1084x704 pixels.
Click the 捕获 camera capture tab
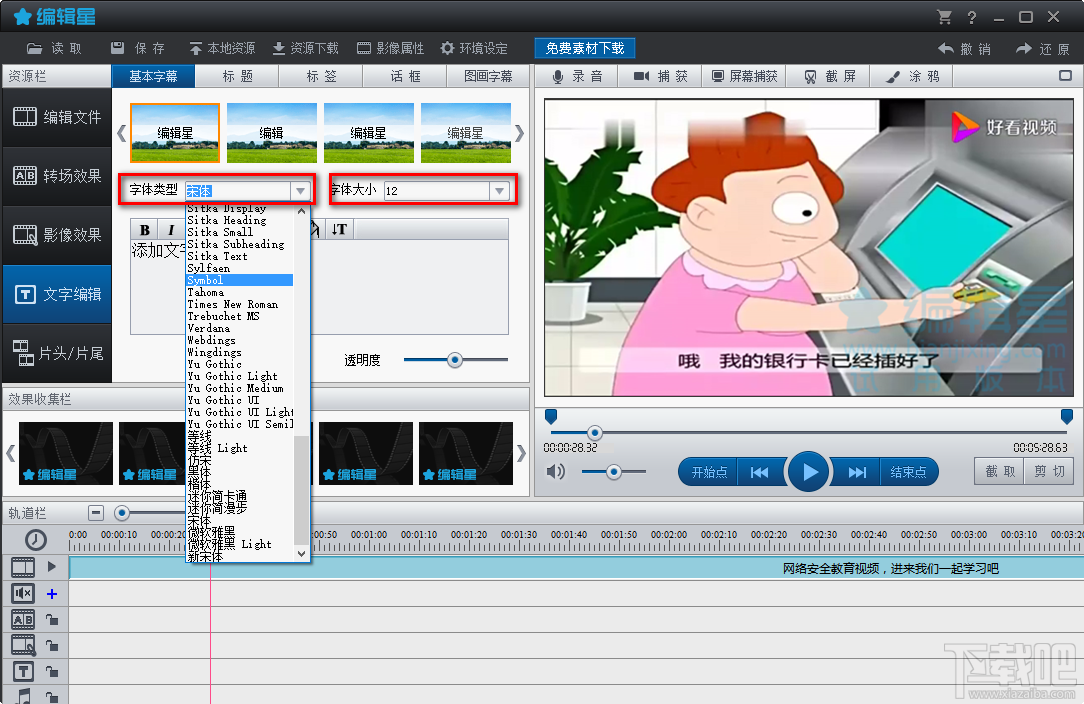coord(661,76)
